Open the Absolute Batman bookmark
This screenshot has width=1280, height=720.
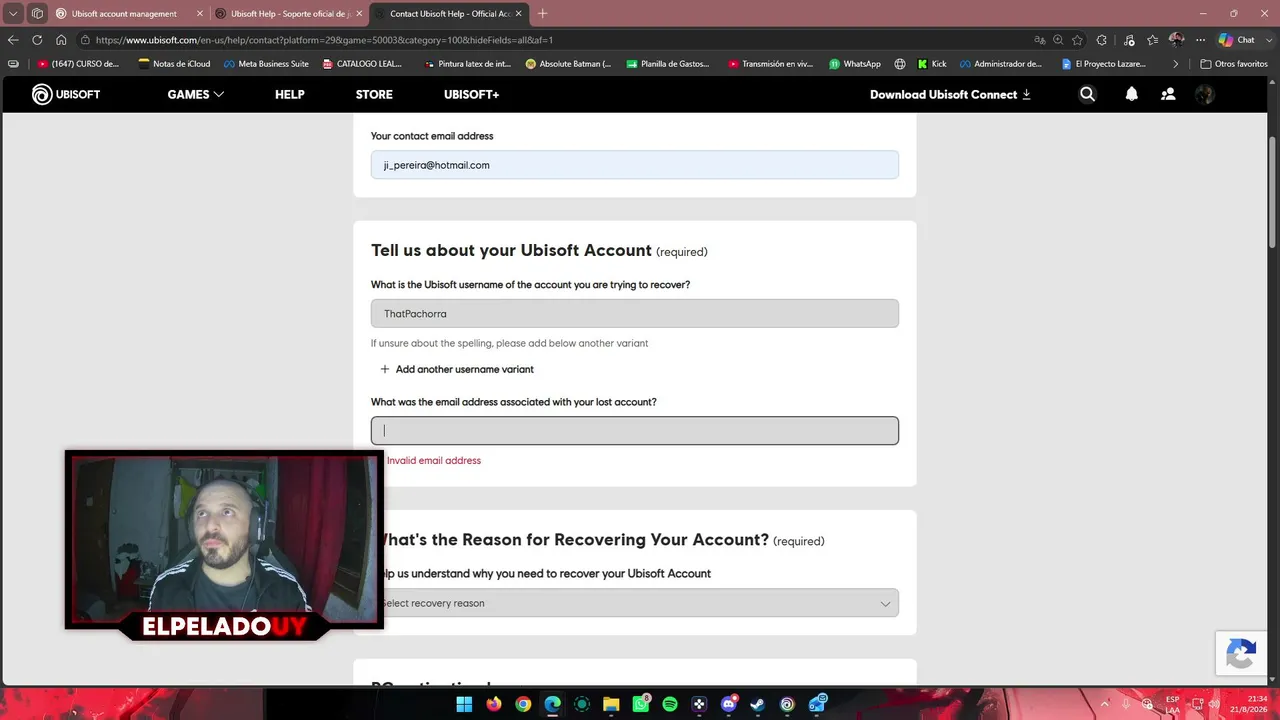point(568,64)
